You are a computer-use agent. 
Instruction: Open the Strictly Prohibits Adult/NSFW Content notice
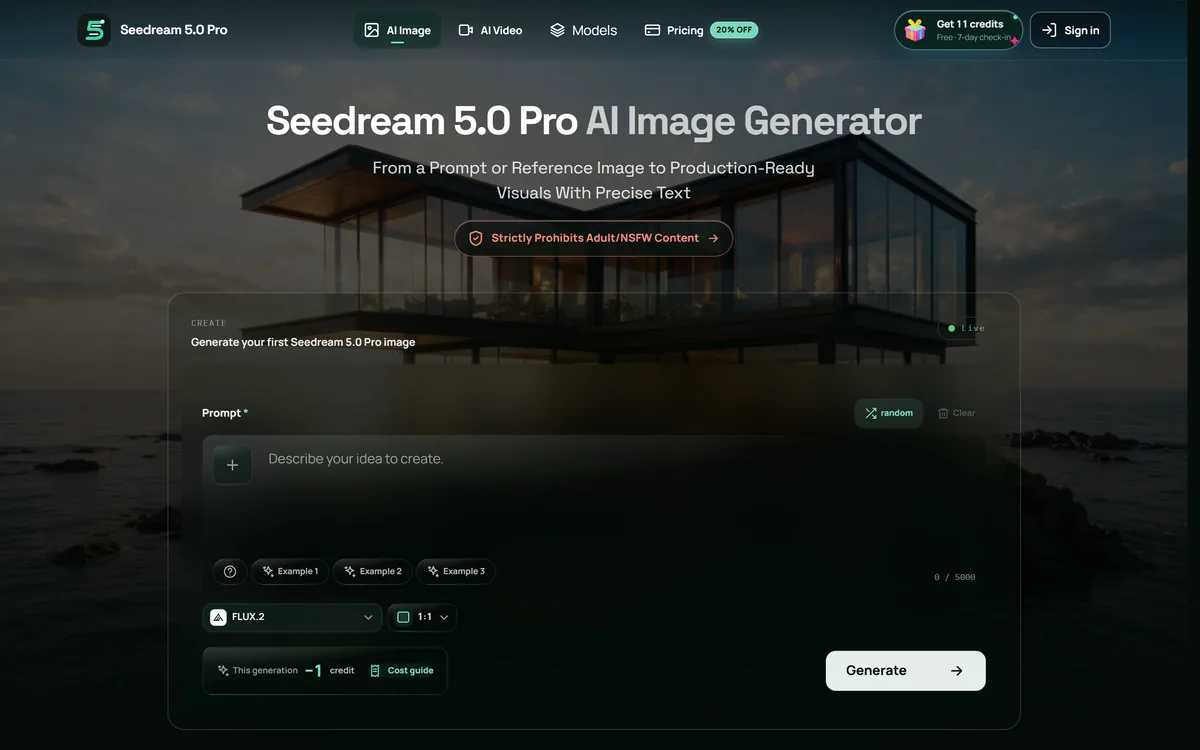tap(594, 239)
